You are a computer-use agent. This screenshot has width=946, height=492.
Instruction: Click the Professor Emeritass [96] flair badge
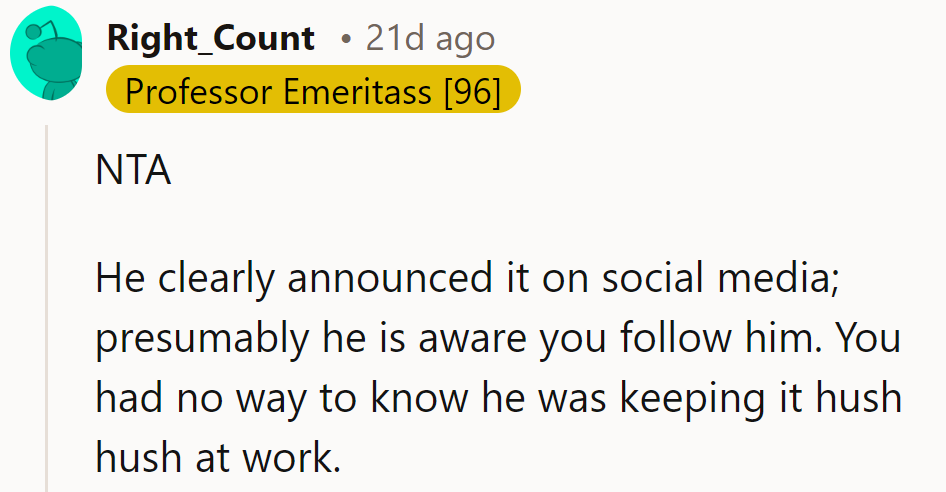(313, 90)
